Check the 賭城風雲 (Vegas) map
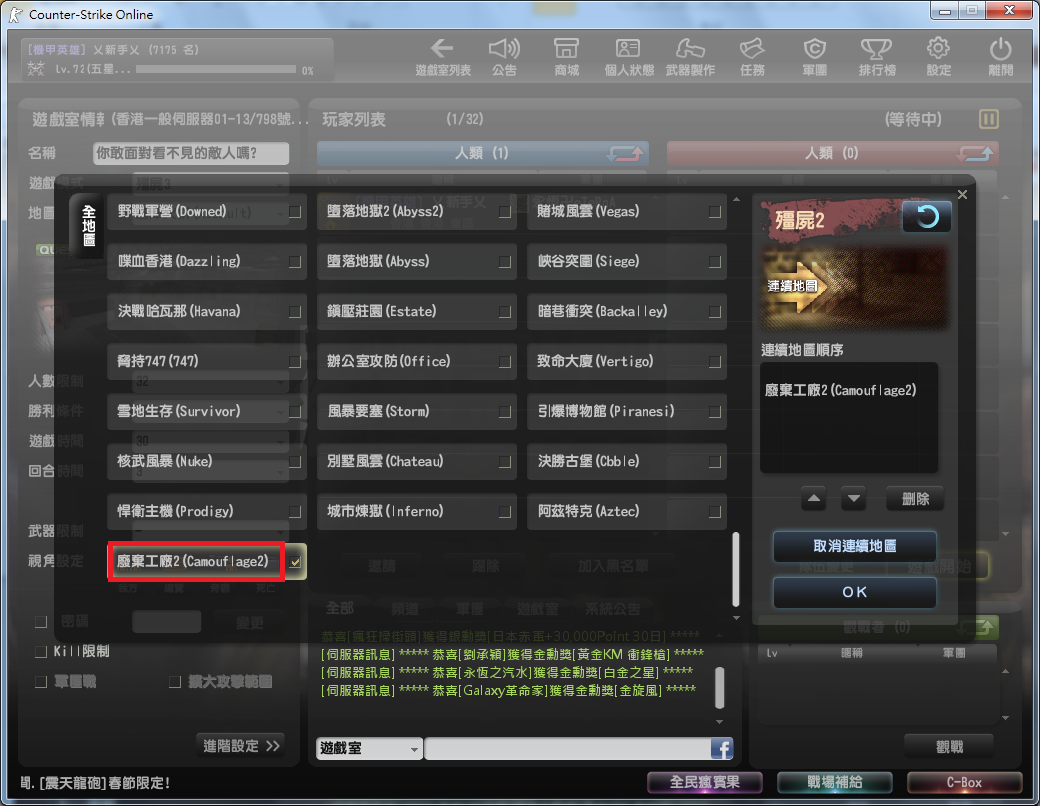This screenshot has height=806, width=1040. click(x=714, y=212)
